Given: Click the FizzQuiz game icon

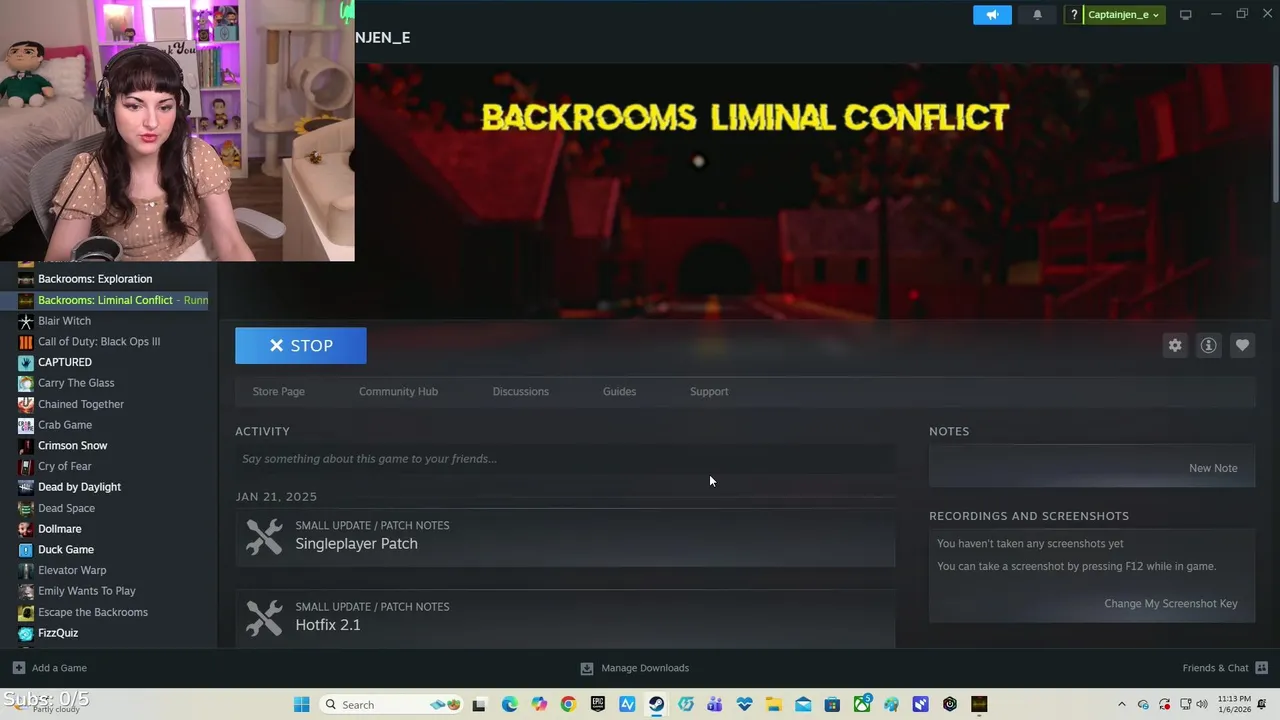Looking at the screenshot, I should [26, 633].
